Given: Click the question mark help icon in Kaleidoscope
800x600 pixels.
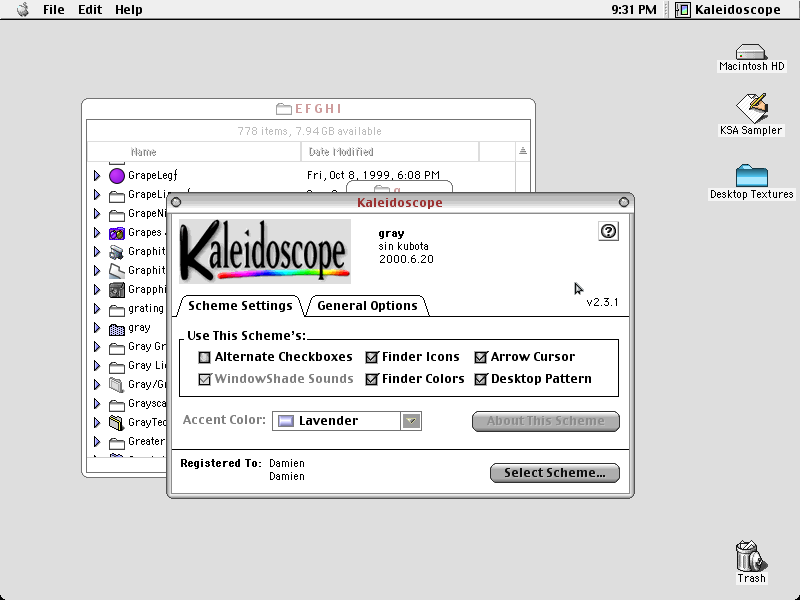Looking at the screenshot, I should [608, 231].
